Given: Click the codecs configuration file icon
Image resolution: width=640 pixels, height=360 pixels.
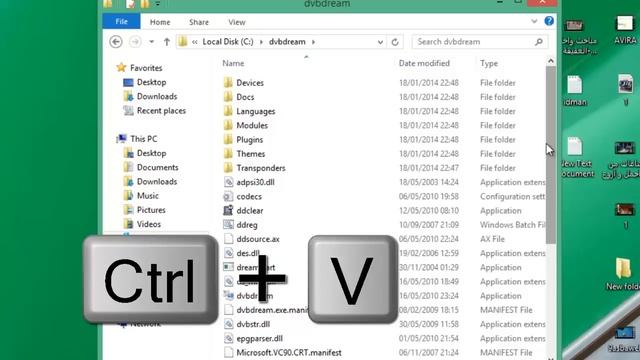Looking at the screenshot, I should pos(228,196).
